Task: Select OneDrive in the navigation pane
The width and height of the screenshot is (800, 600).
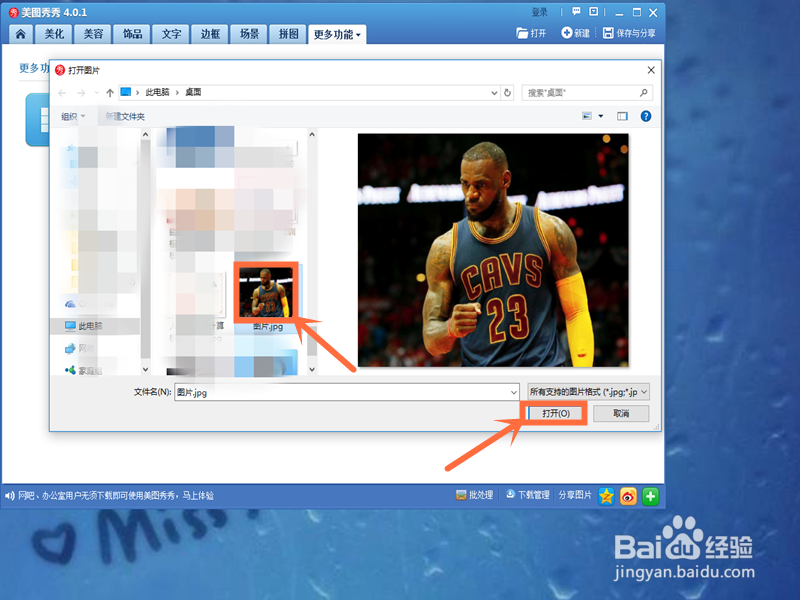Action: click(x=89, y=304)
